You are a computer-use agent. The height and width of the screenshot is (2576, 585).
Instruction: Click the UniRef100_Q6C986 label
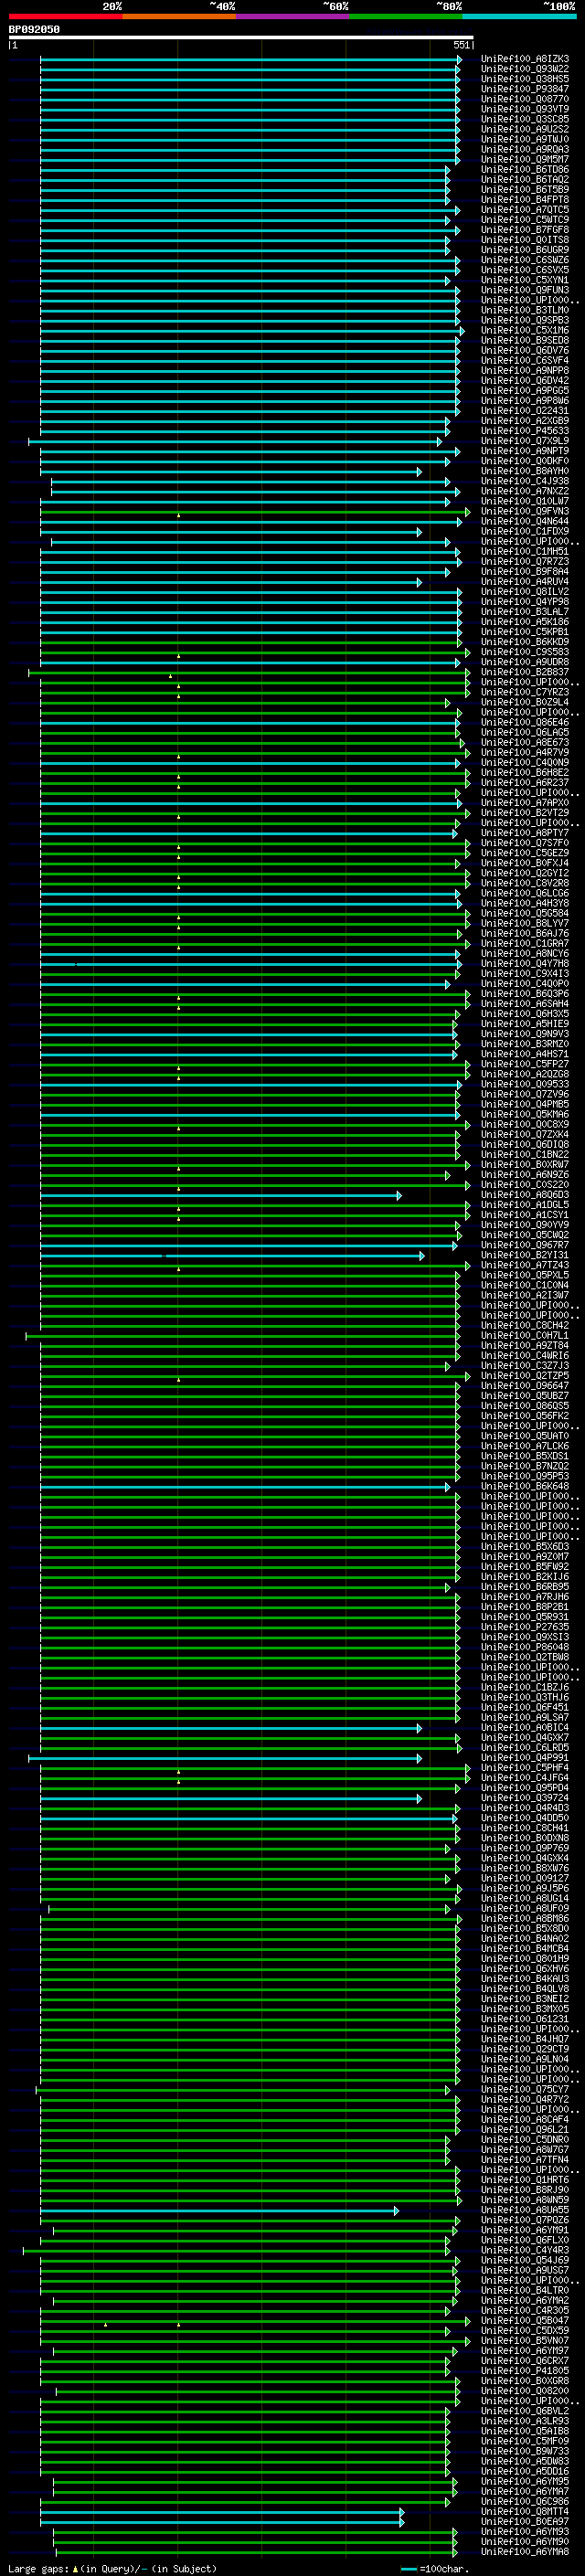[525, 2501]
